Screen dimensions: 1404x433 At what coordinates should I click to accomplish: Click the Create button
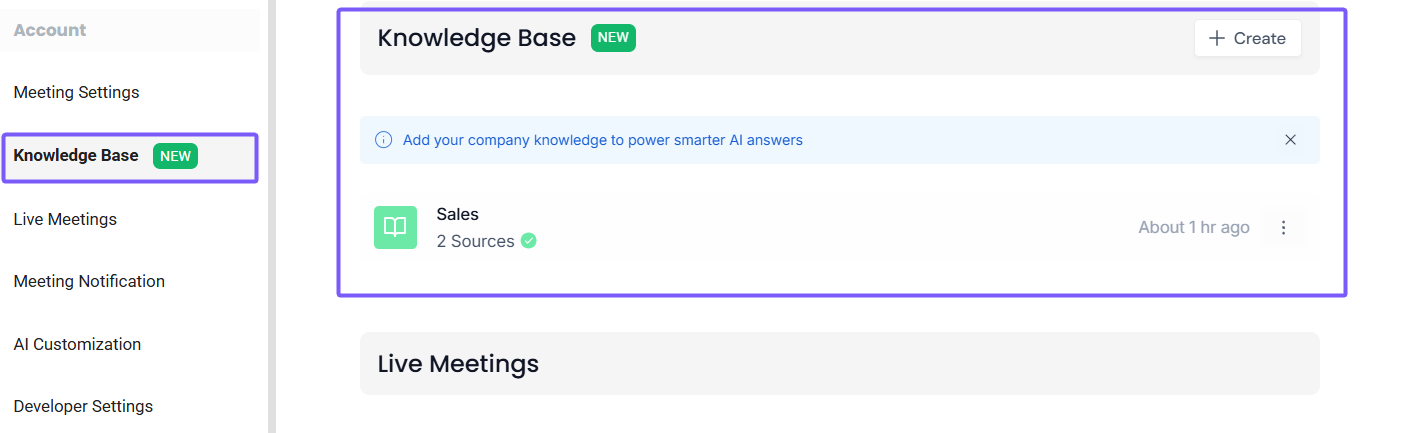point(1247,39)
